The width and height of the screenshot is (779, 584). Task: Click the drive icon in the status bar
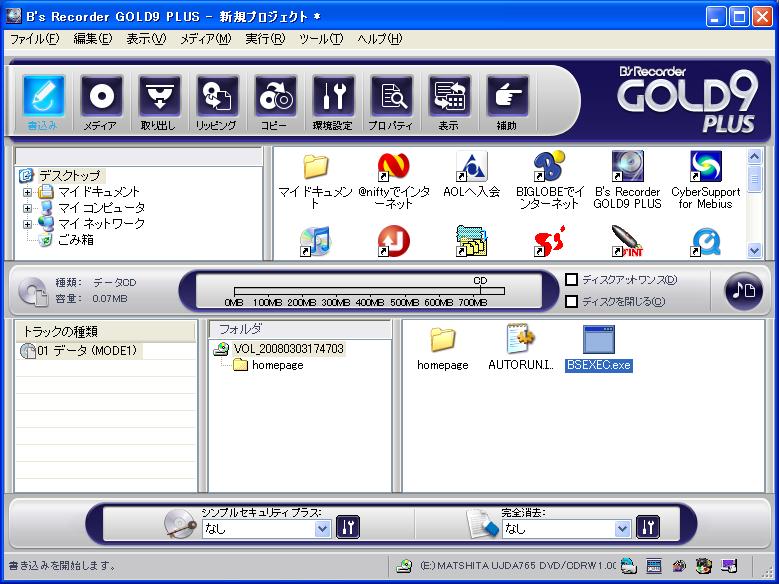[x=404, y=566]
